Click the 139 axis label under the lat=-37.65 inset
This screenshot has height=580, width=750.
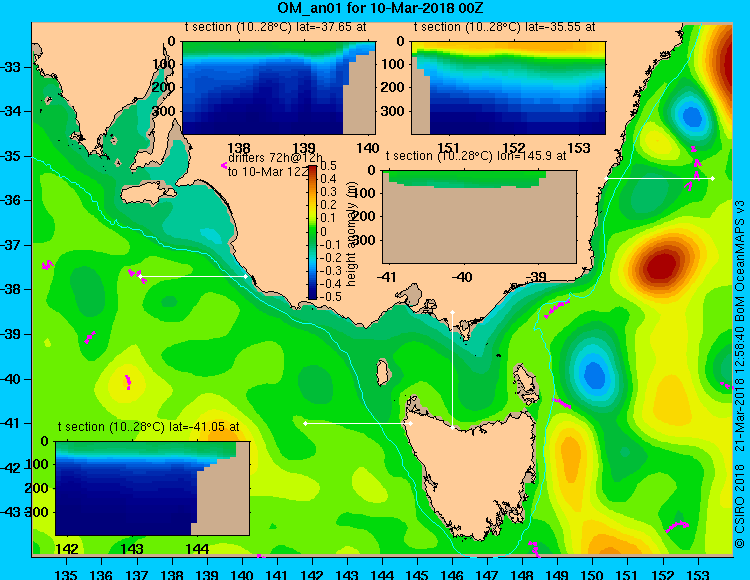click(304, 148)
